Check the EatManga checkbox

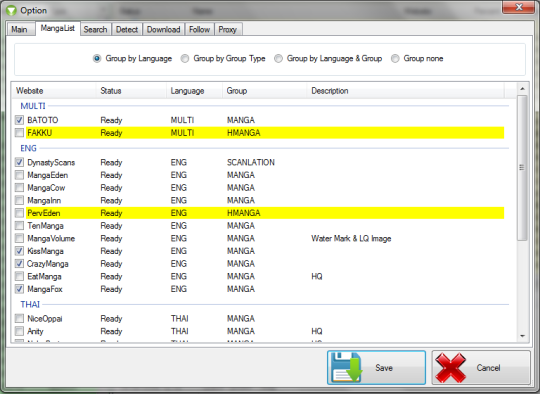coord(19,276)
